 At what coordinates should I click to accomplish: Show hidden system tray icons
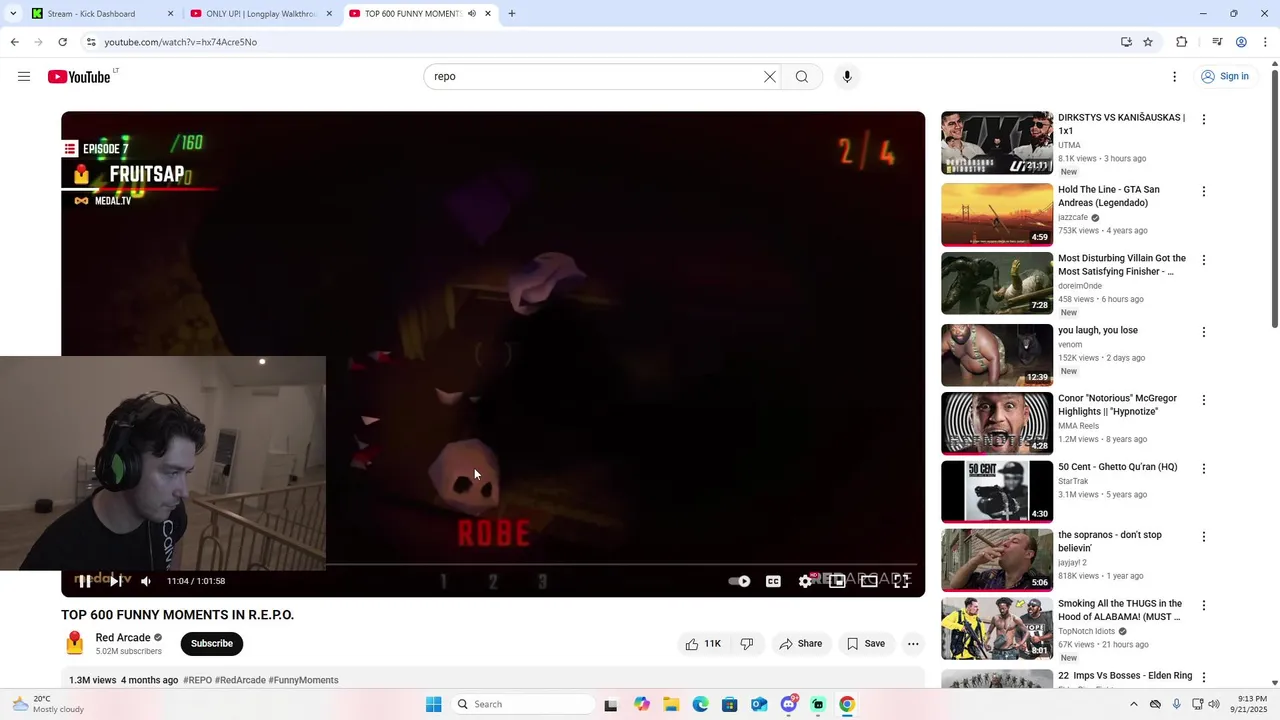(x=1133, y=705)
